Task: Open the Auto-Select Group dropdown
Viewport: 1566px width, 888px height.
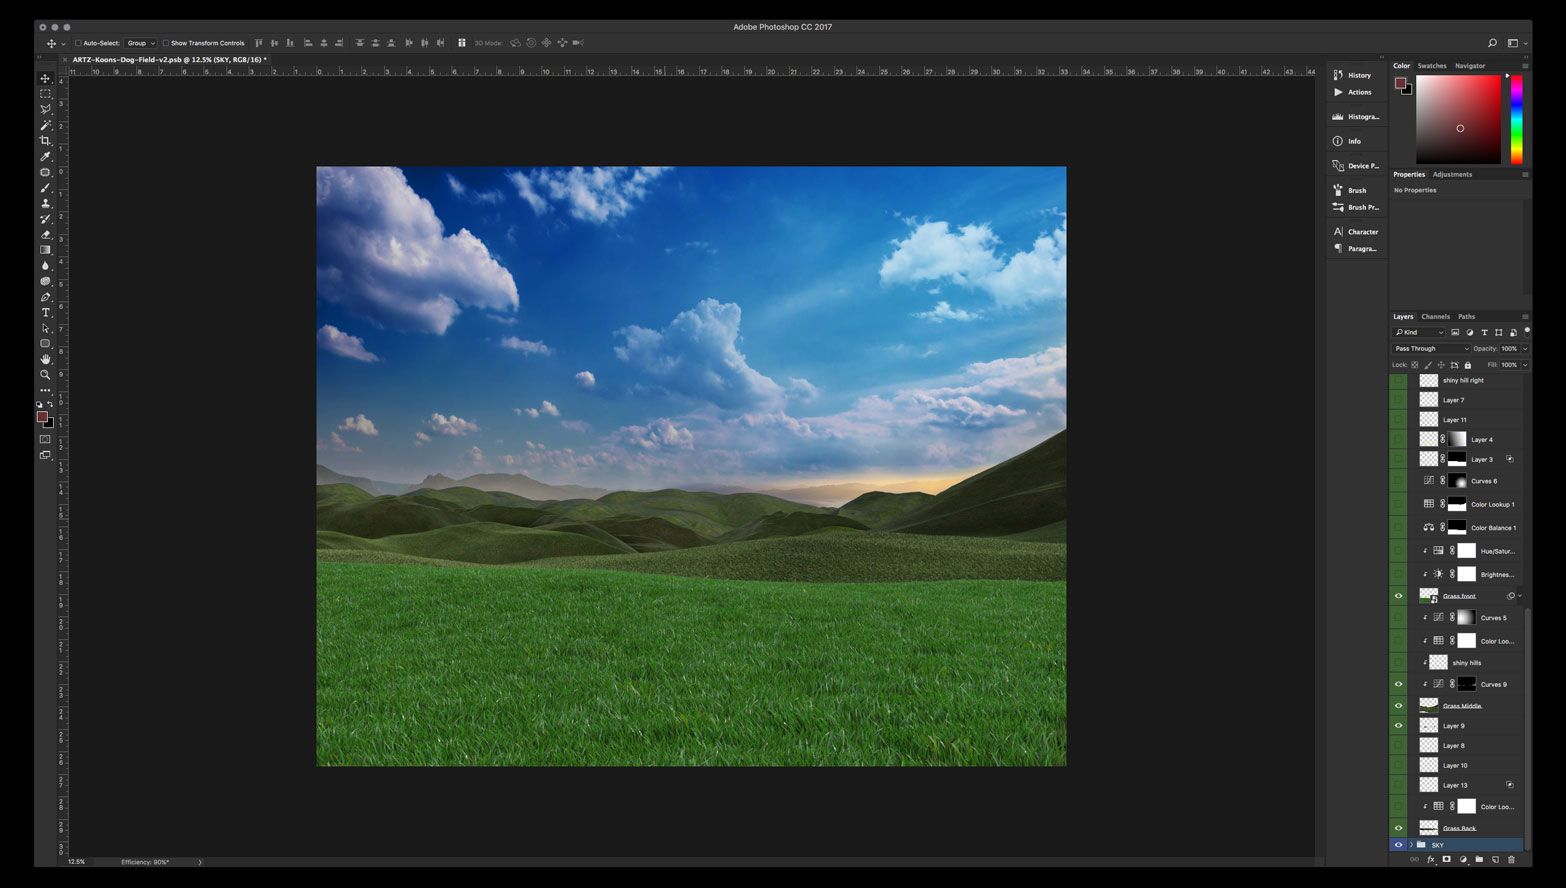Action: point(140,43)
